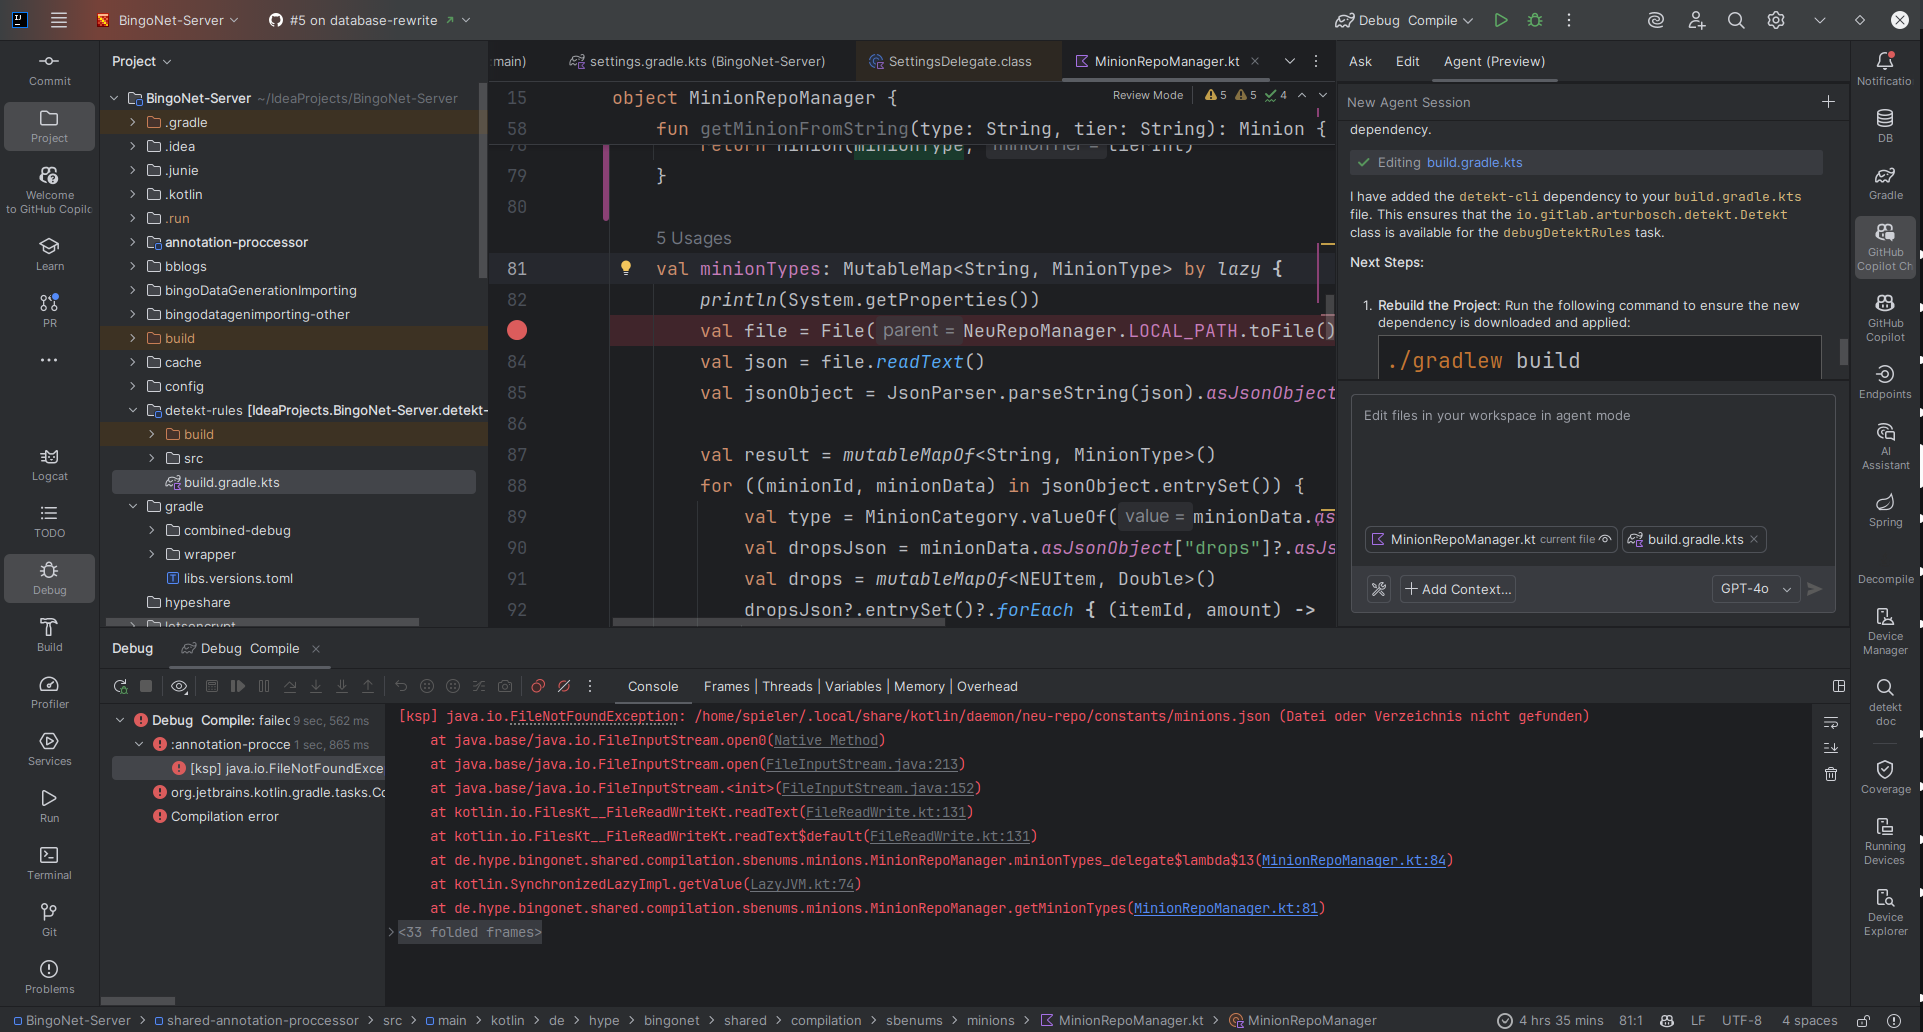Toggle soft-wrap in console

tap(1831, 722)
